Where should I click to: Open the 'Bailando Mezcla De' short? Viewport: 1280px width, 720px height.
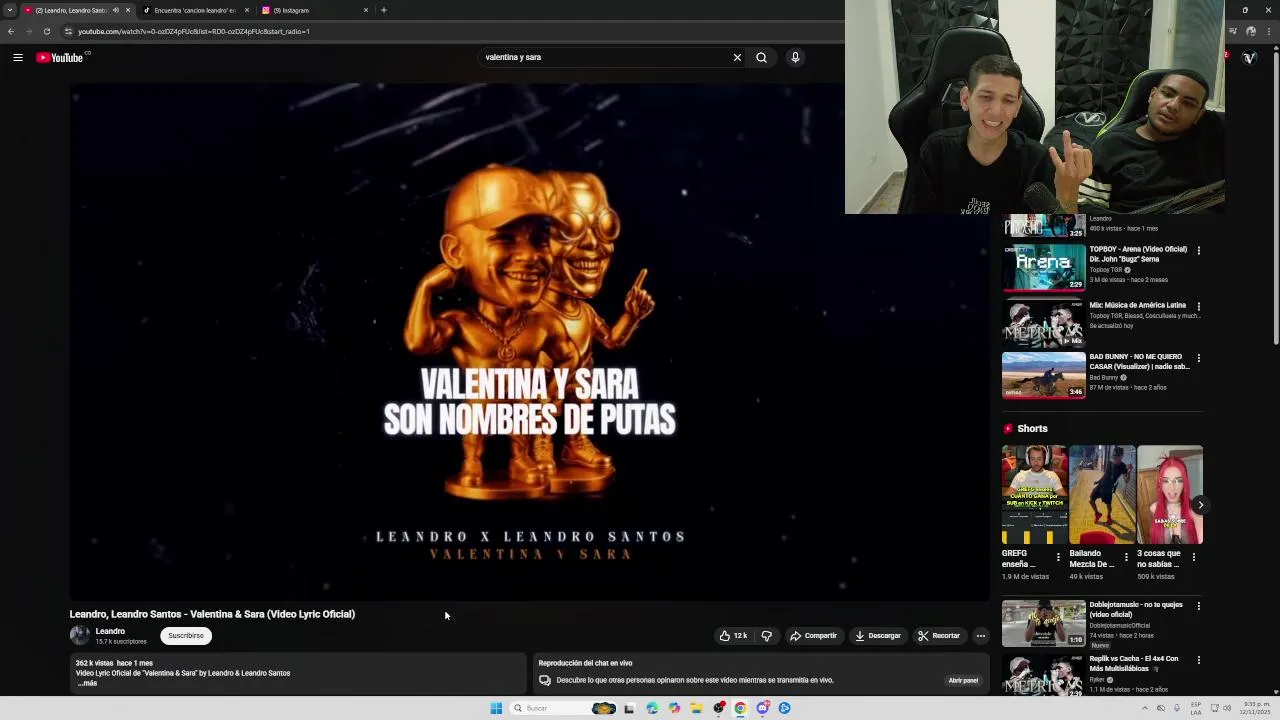click(1102, 495)
